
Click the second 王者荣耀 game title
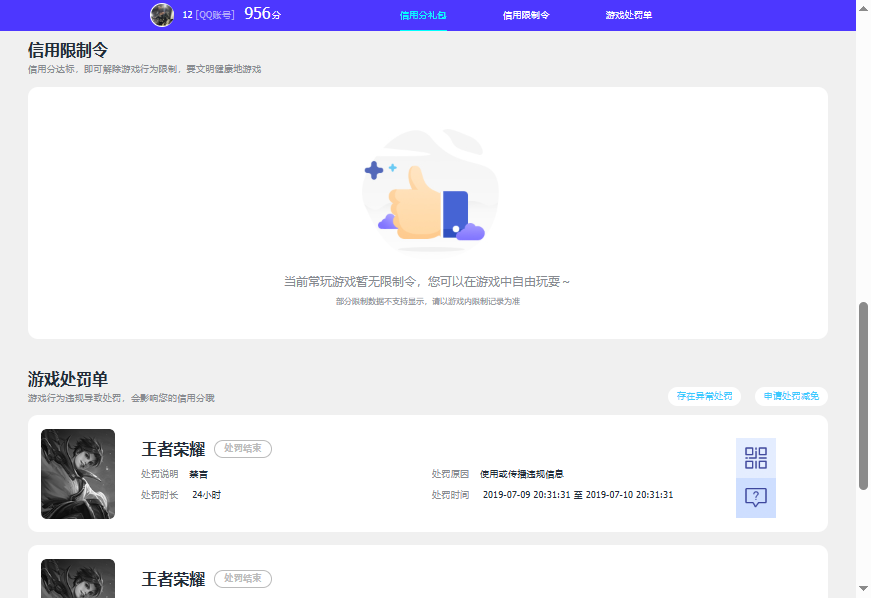tap(173, 579)
